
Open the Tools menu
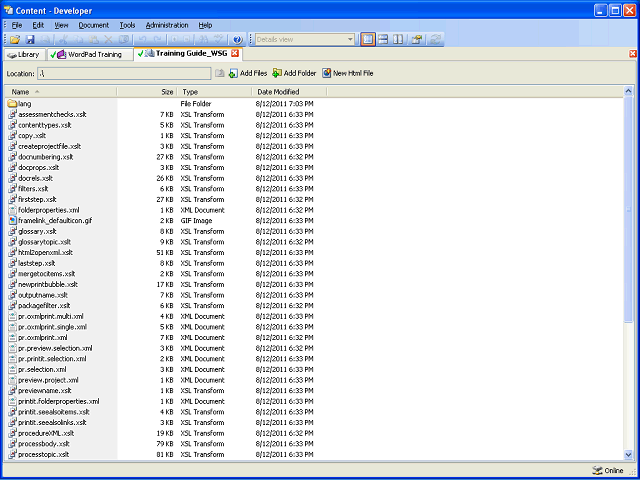pos(127,25)
